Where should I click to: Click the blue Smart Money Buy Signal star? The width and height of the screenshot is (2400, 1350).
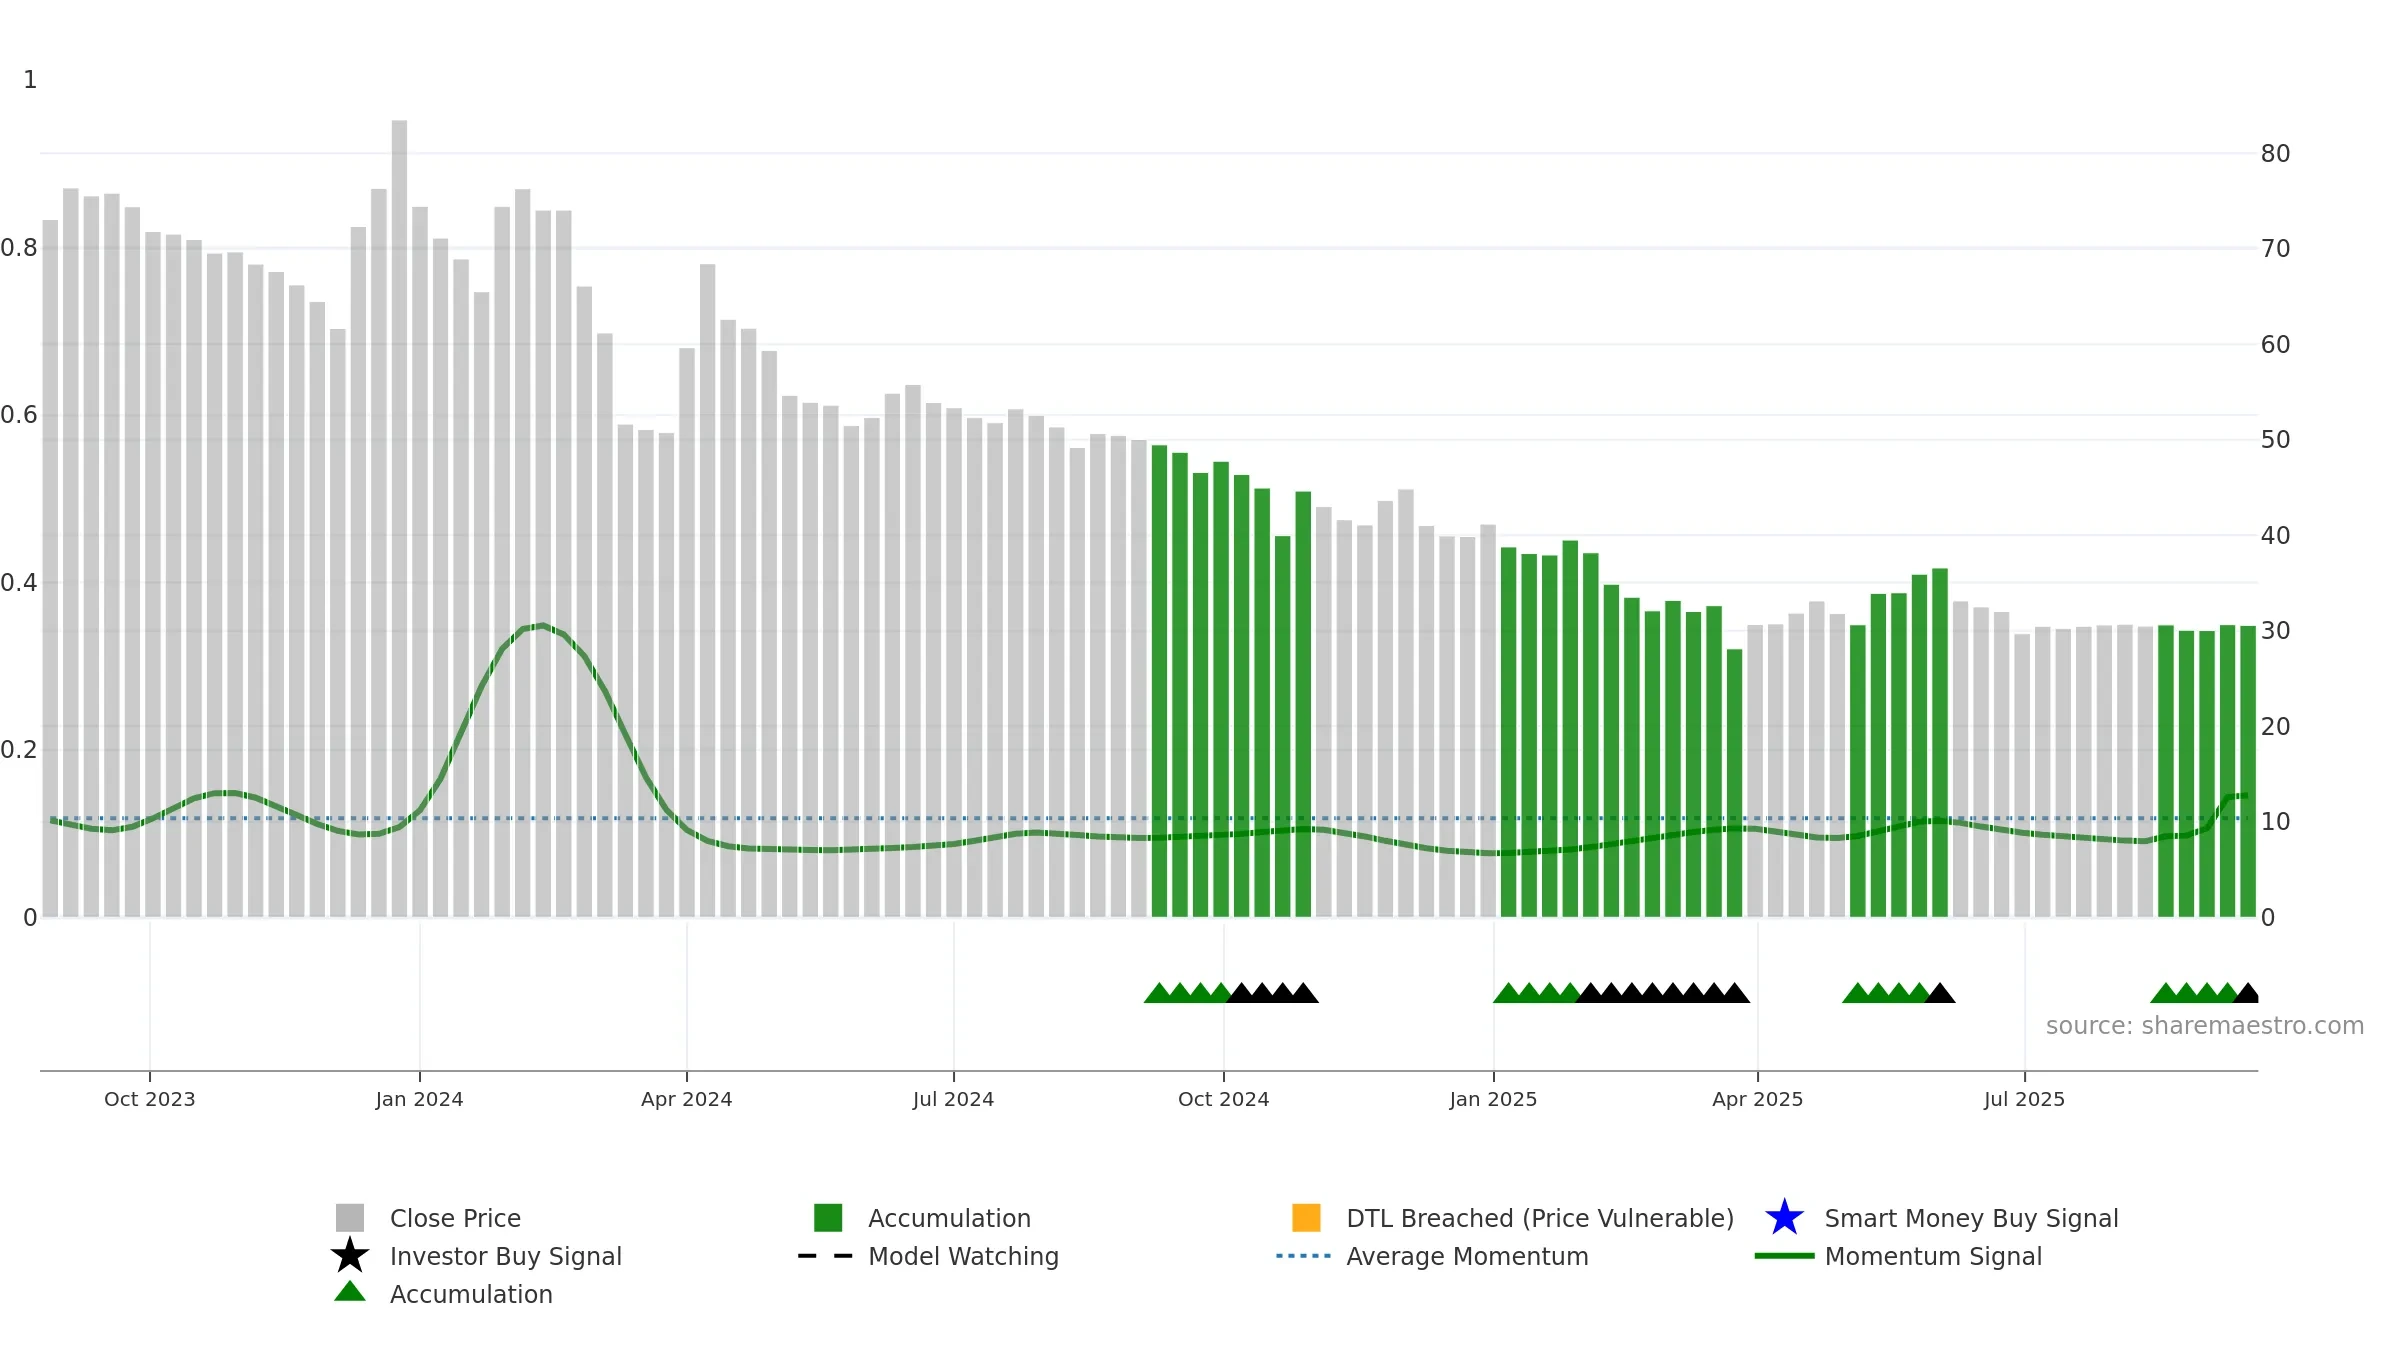pos(1784,1217)
